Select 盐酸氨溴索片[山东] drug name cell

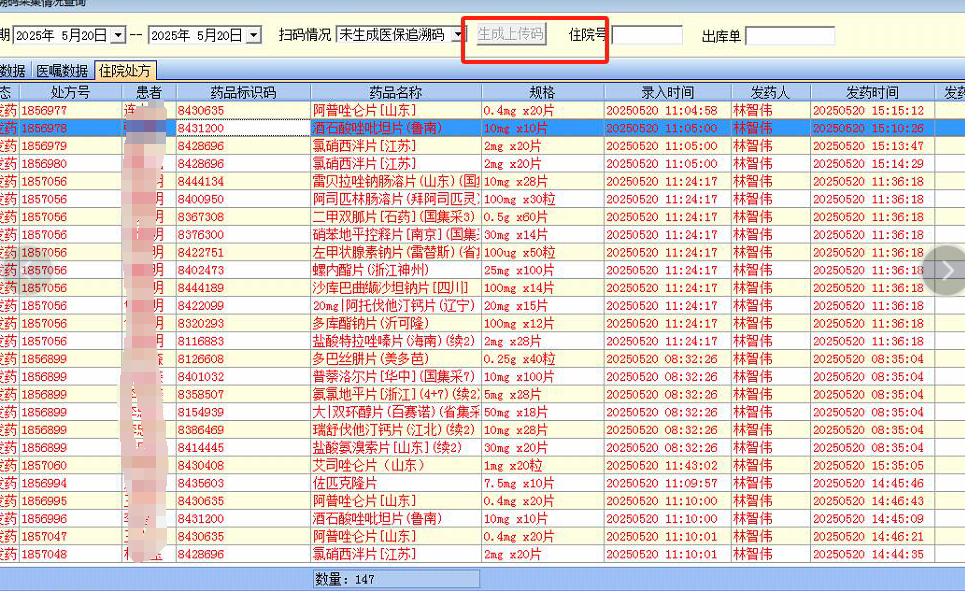pyautogui.click(x=396, y=448)
